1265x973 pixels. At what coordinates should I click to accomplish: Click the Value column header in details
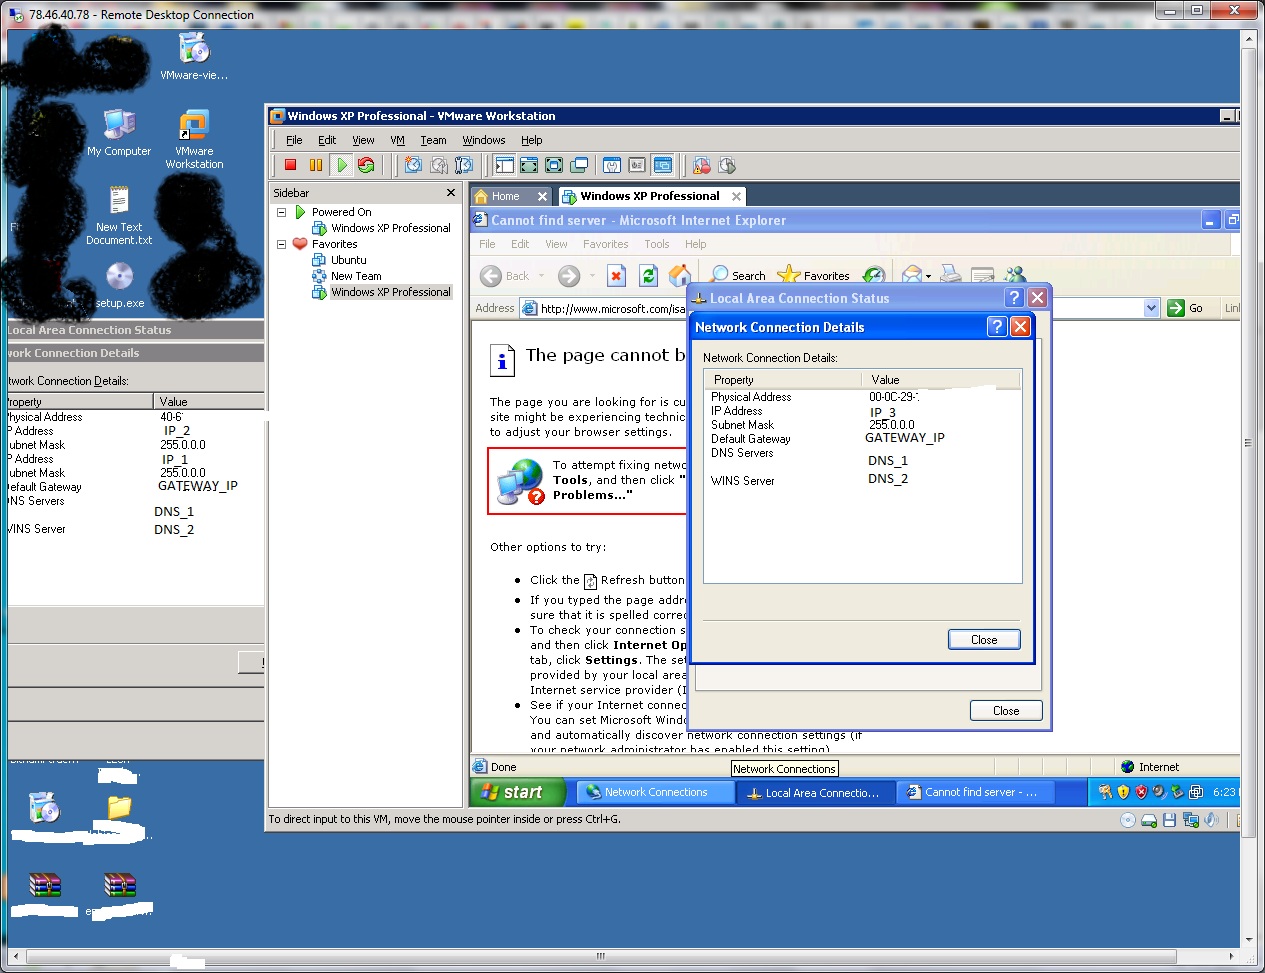click(941, 380)
